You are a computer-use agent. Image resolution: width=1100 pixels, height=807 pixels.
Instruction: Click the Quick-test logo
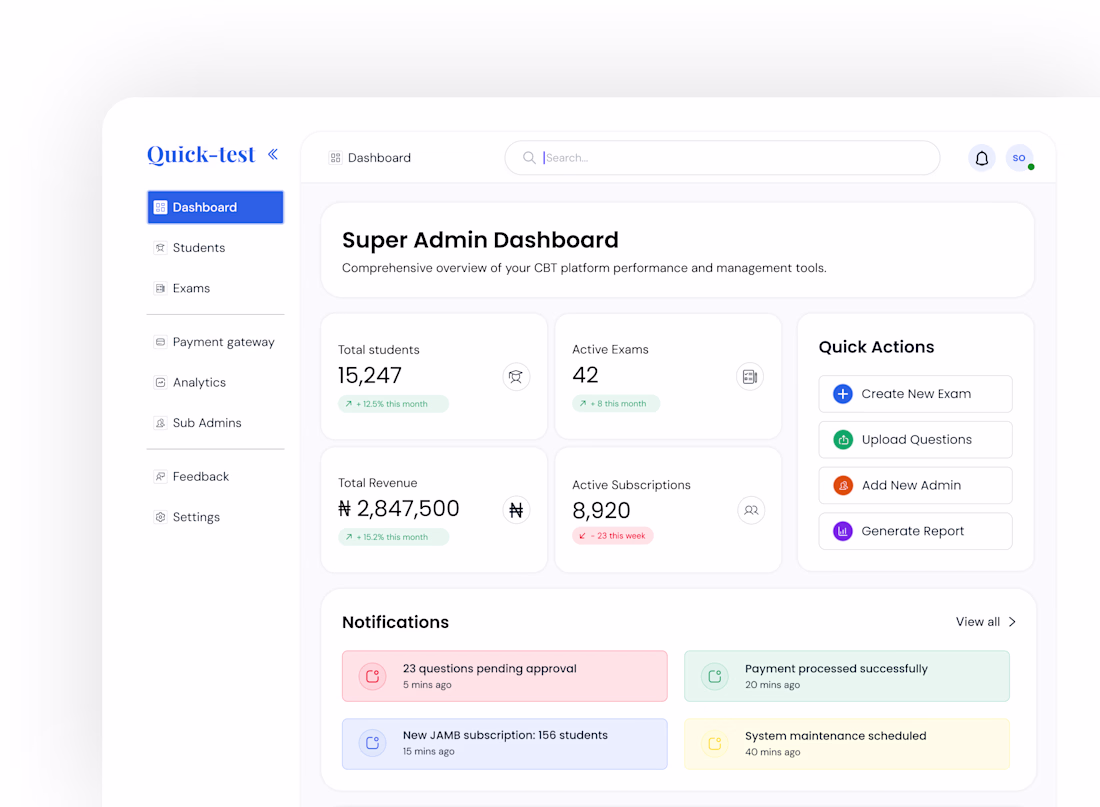pyautogui.click(x=201, y=154)
